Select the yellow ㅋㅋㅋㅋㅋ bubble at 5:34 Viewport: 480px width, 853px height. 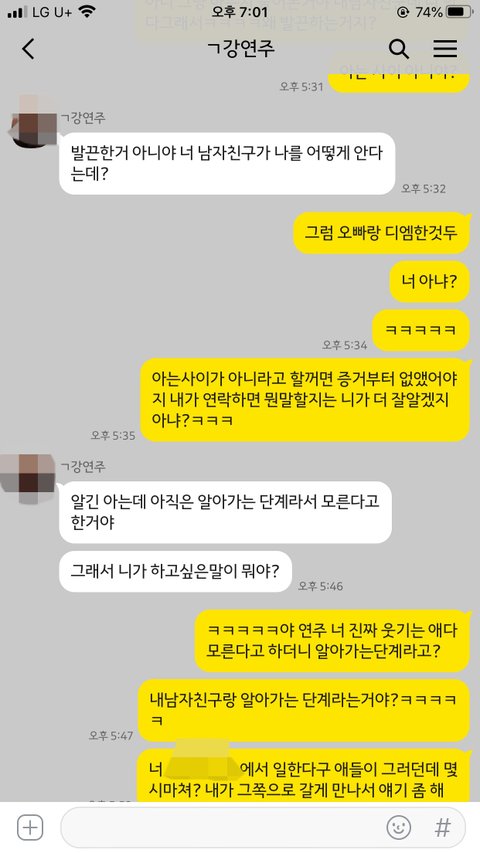pos(420,330)
